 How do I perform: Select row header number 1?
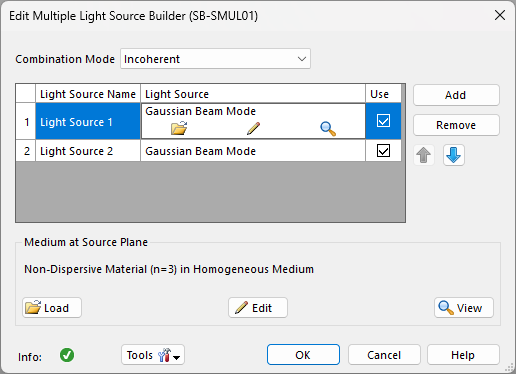pyautogui.click(x=26, y=121)
